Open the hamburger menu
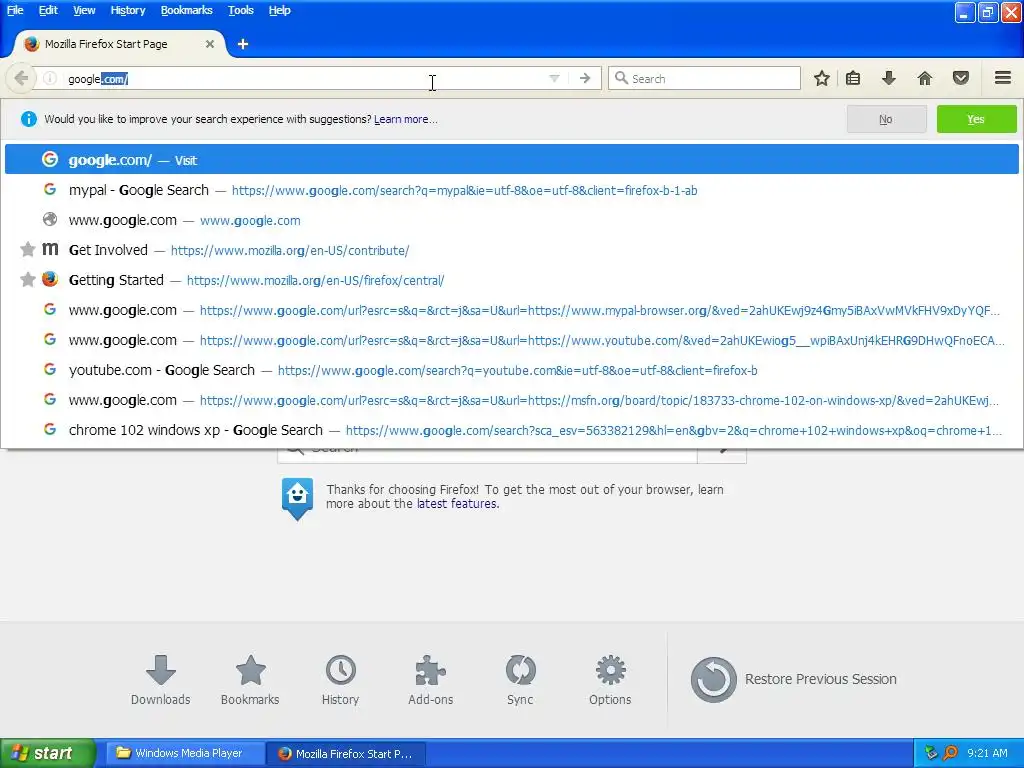1024x768 pixels. point(1003,78)
